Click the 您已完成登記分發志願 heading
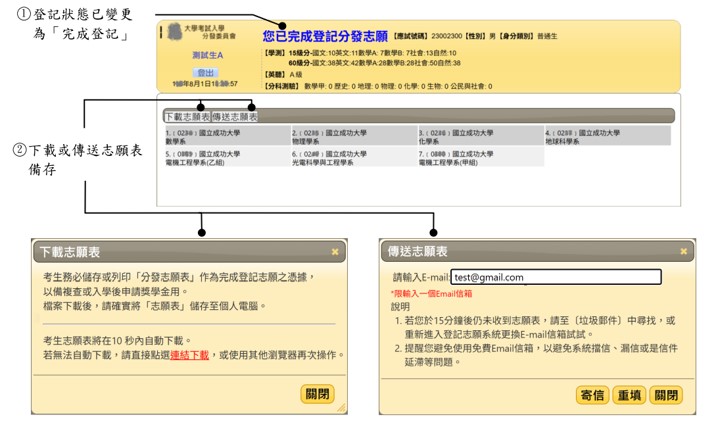Image resolution: width=718 pixels, height=423 pixels. point(325,36)
